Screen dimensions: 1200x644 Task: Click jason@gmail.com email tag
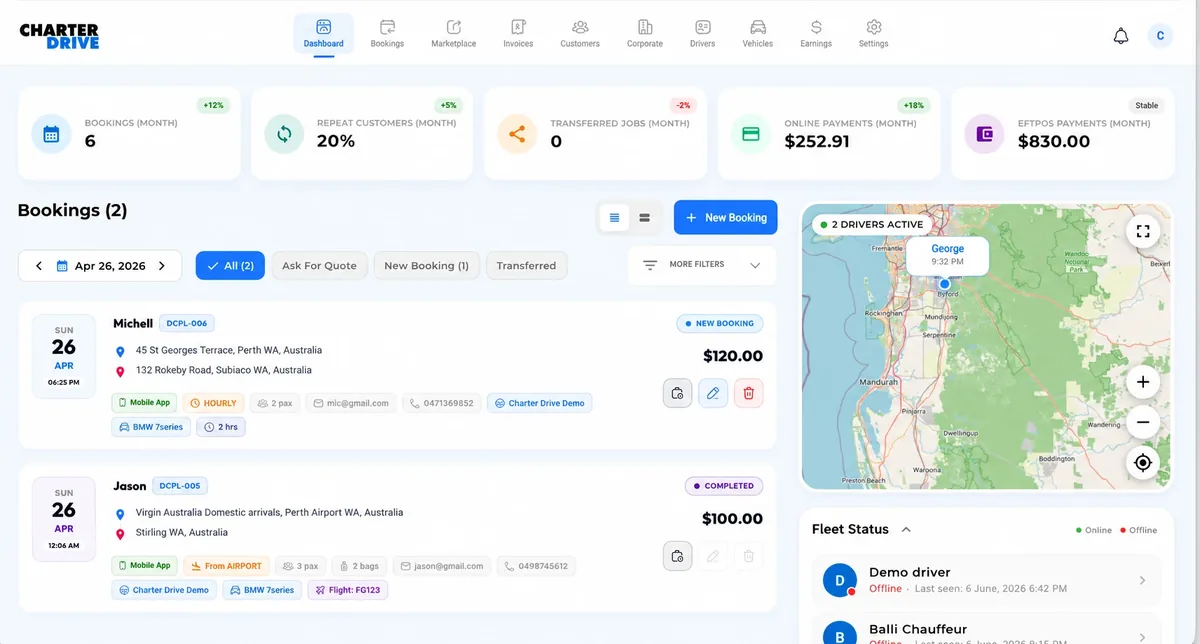(x=441, y=566)
